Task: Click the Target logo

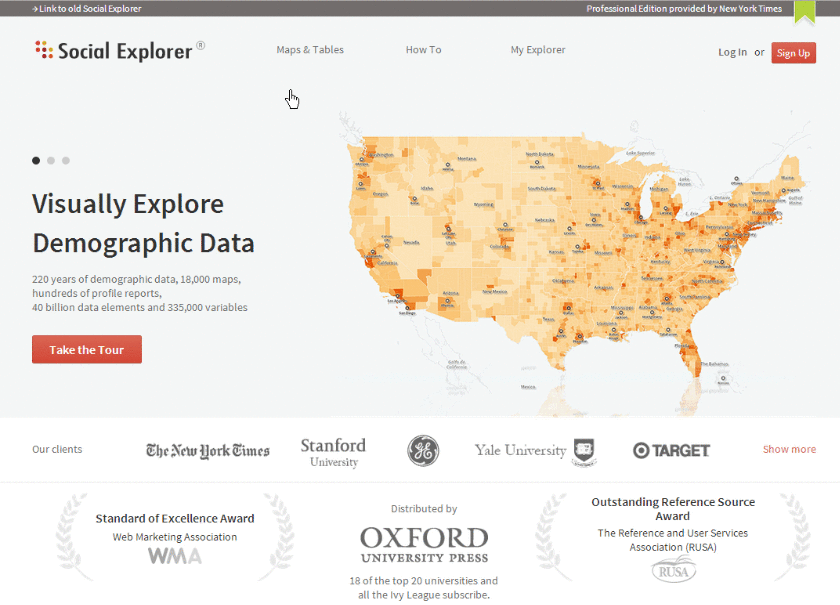Action: [x=671, y=450]
